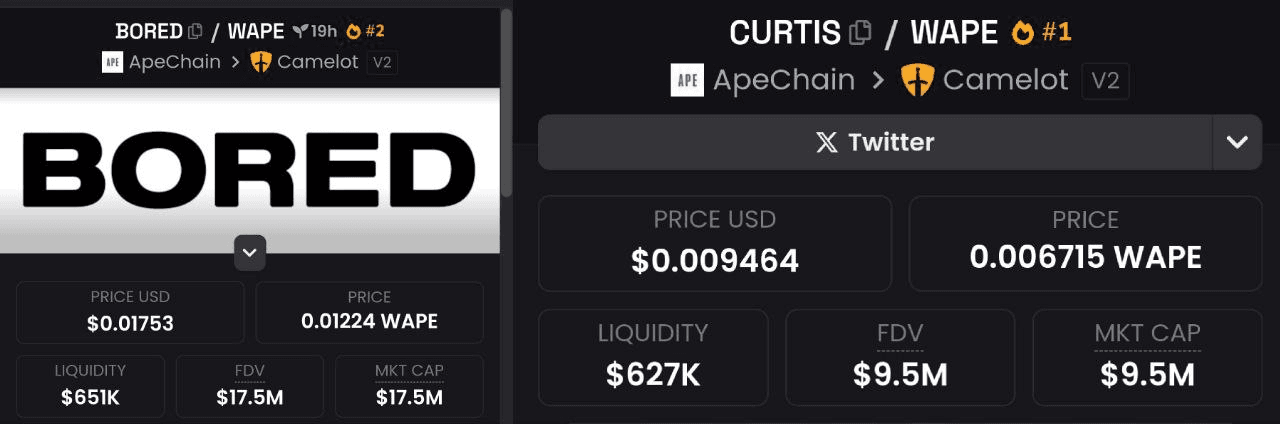Copy the CURTIS token address icon
1280x424 pixels.
click(859, 33)
